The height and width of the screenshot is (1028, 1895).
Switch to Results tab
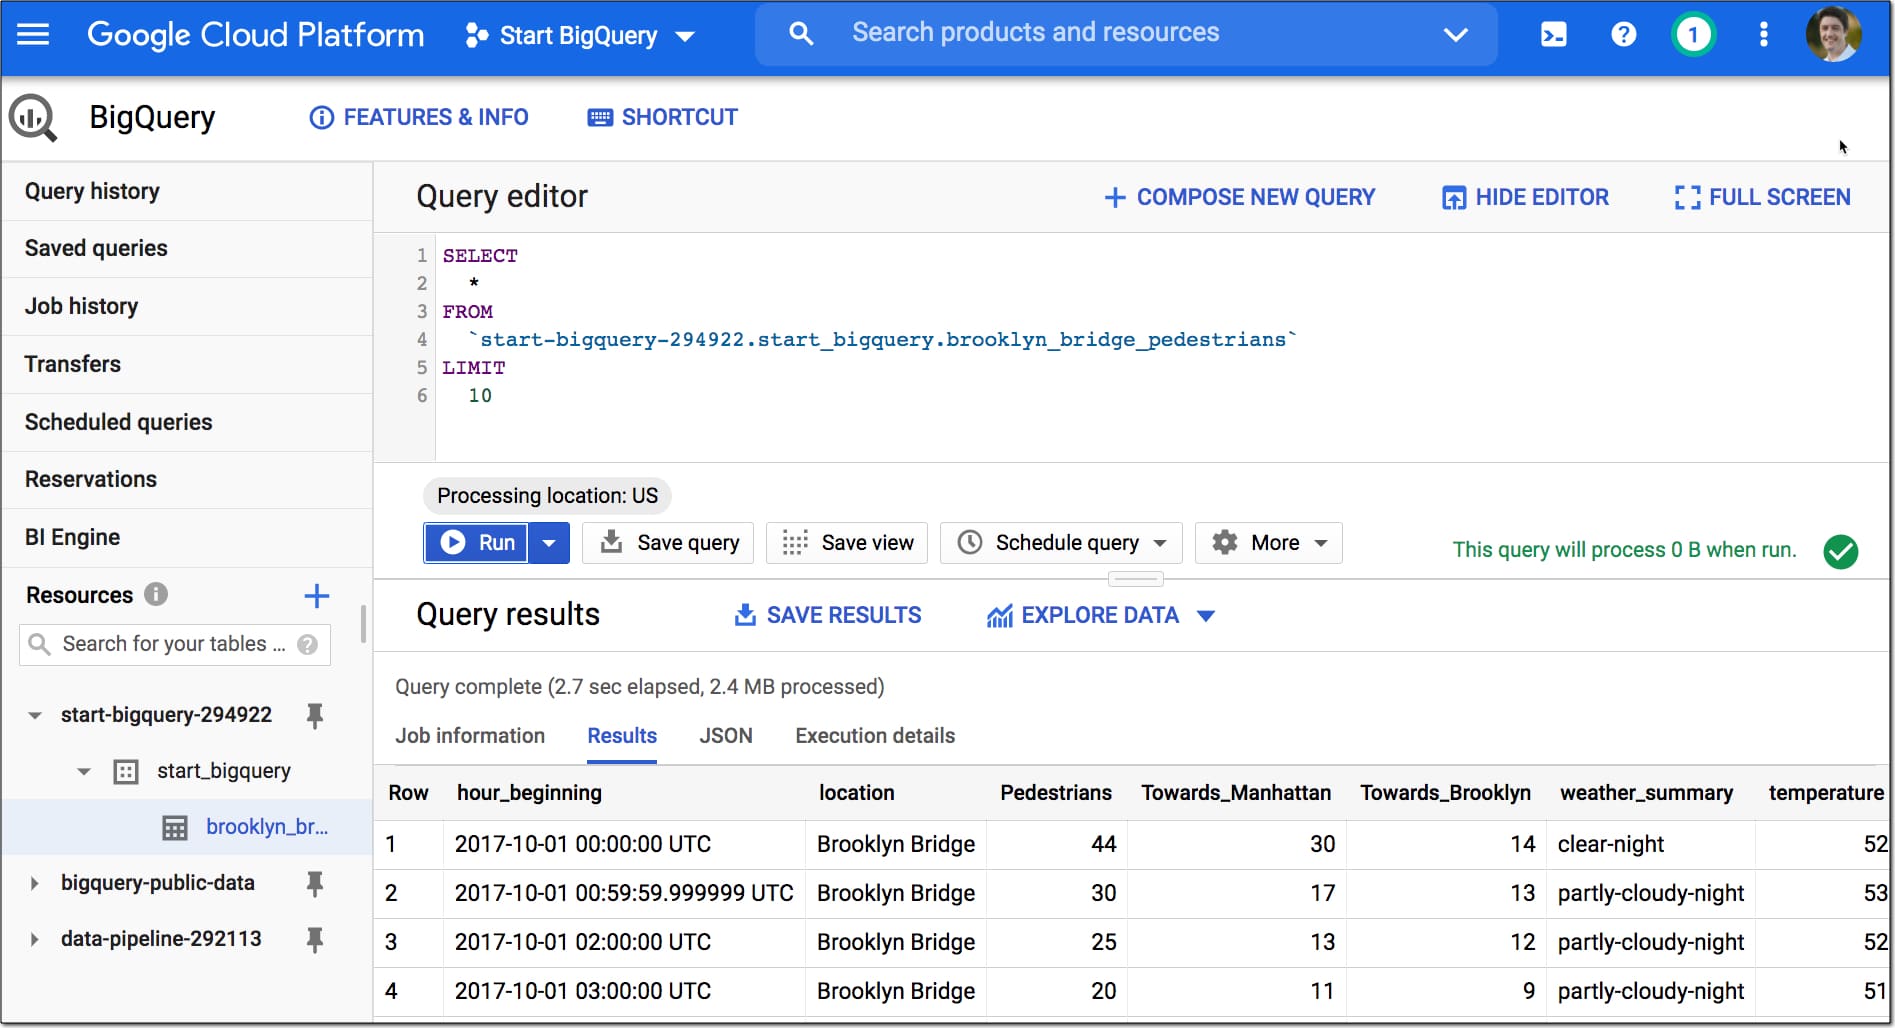622,736
